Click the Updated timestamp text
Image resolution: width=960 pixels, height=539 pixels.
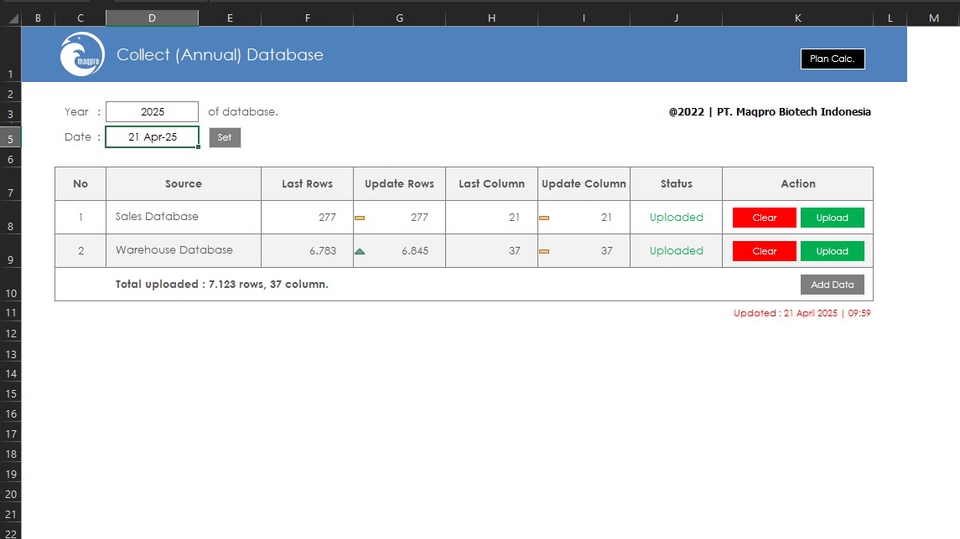(802, 313)
